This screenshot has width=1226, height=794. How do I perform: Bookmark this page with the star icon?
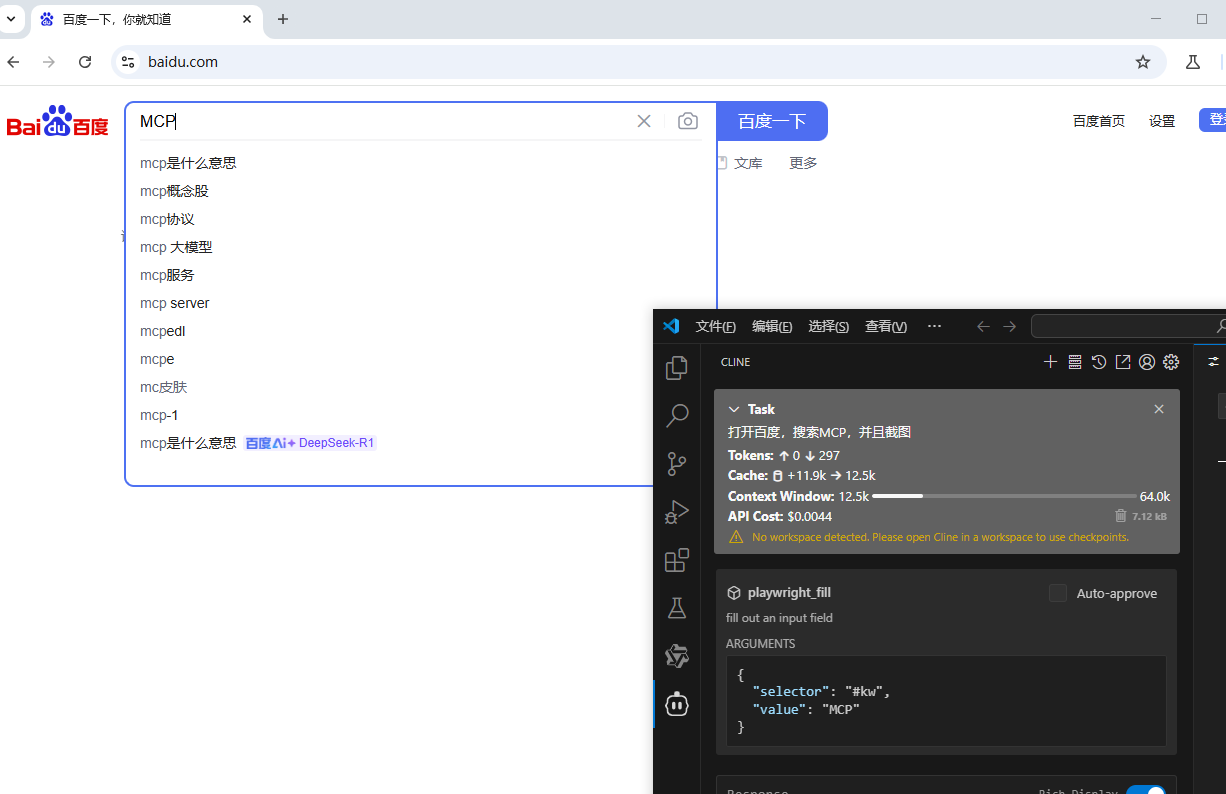click(x=1143, y=62)
